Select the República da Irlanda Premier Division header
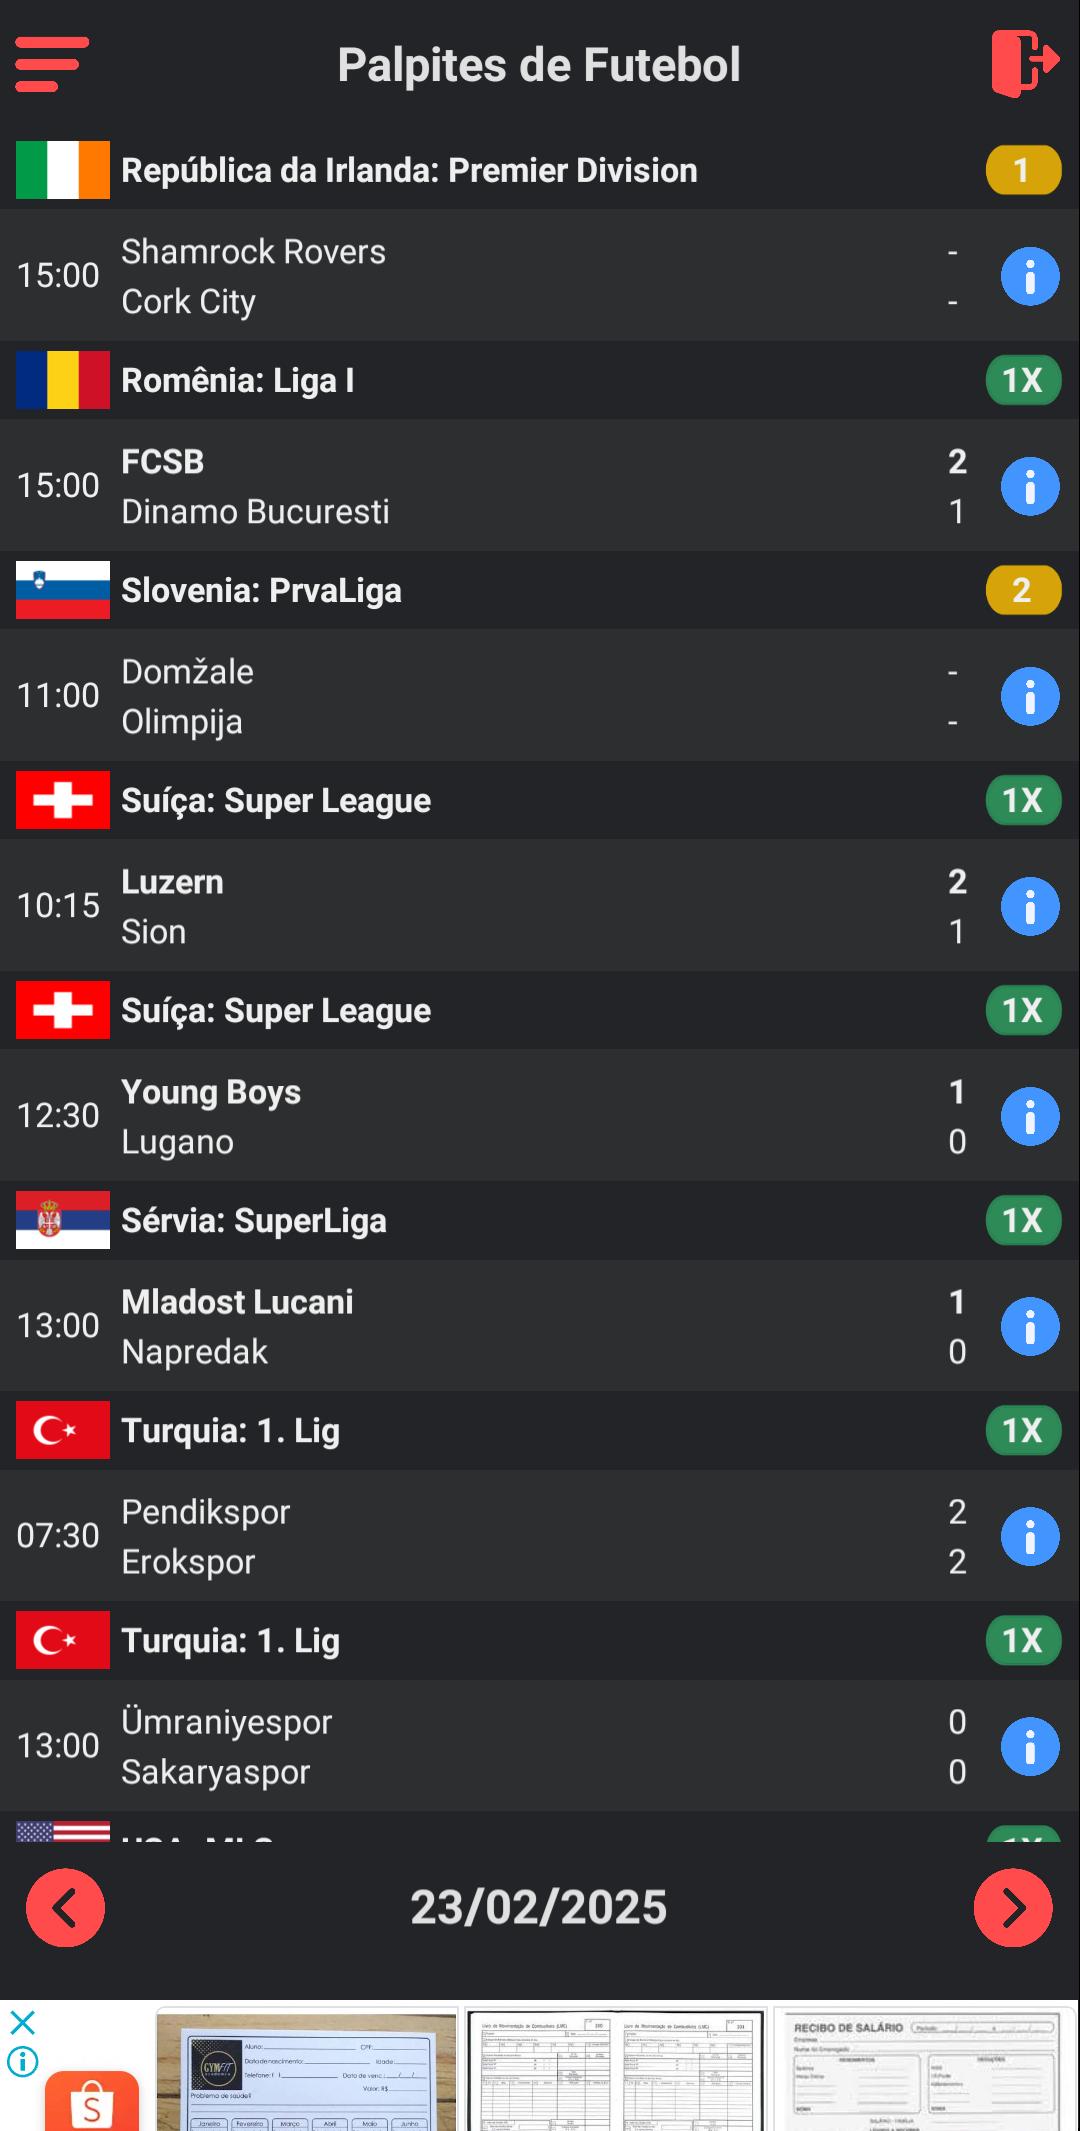Viewport: 1080px width, 2131px height. point(409,171)
